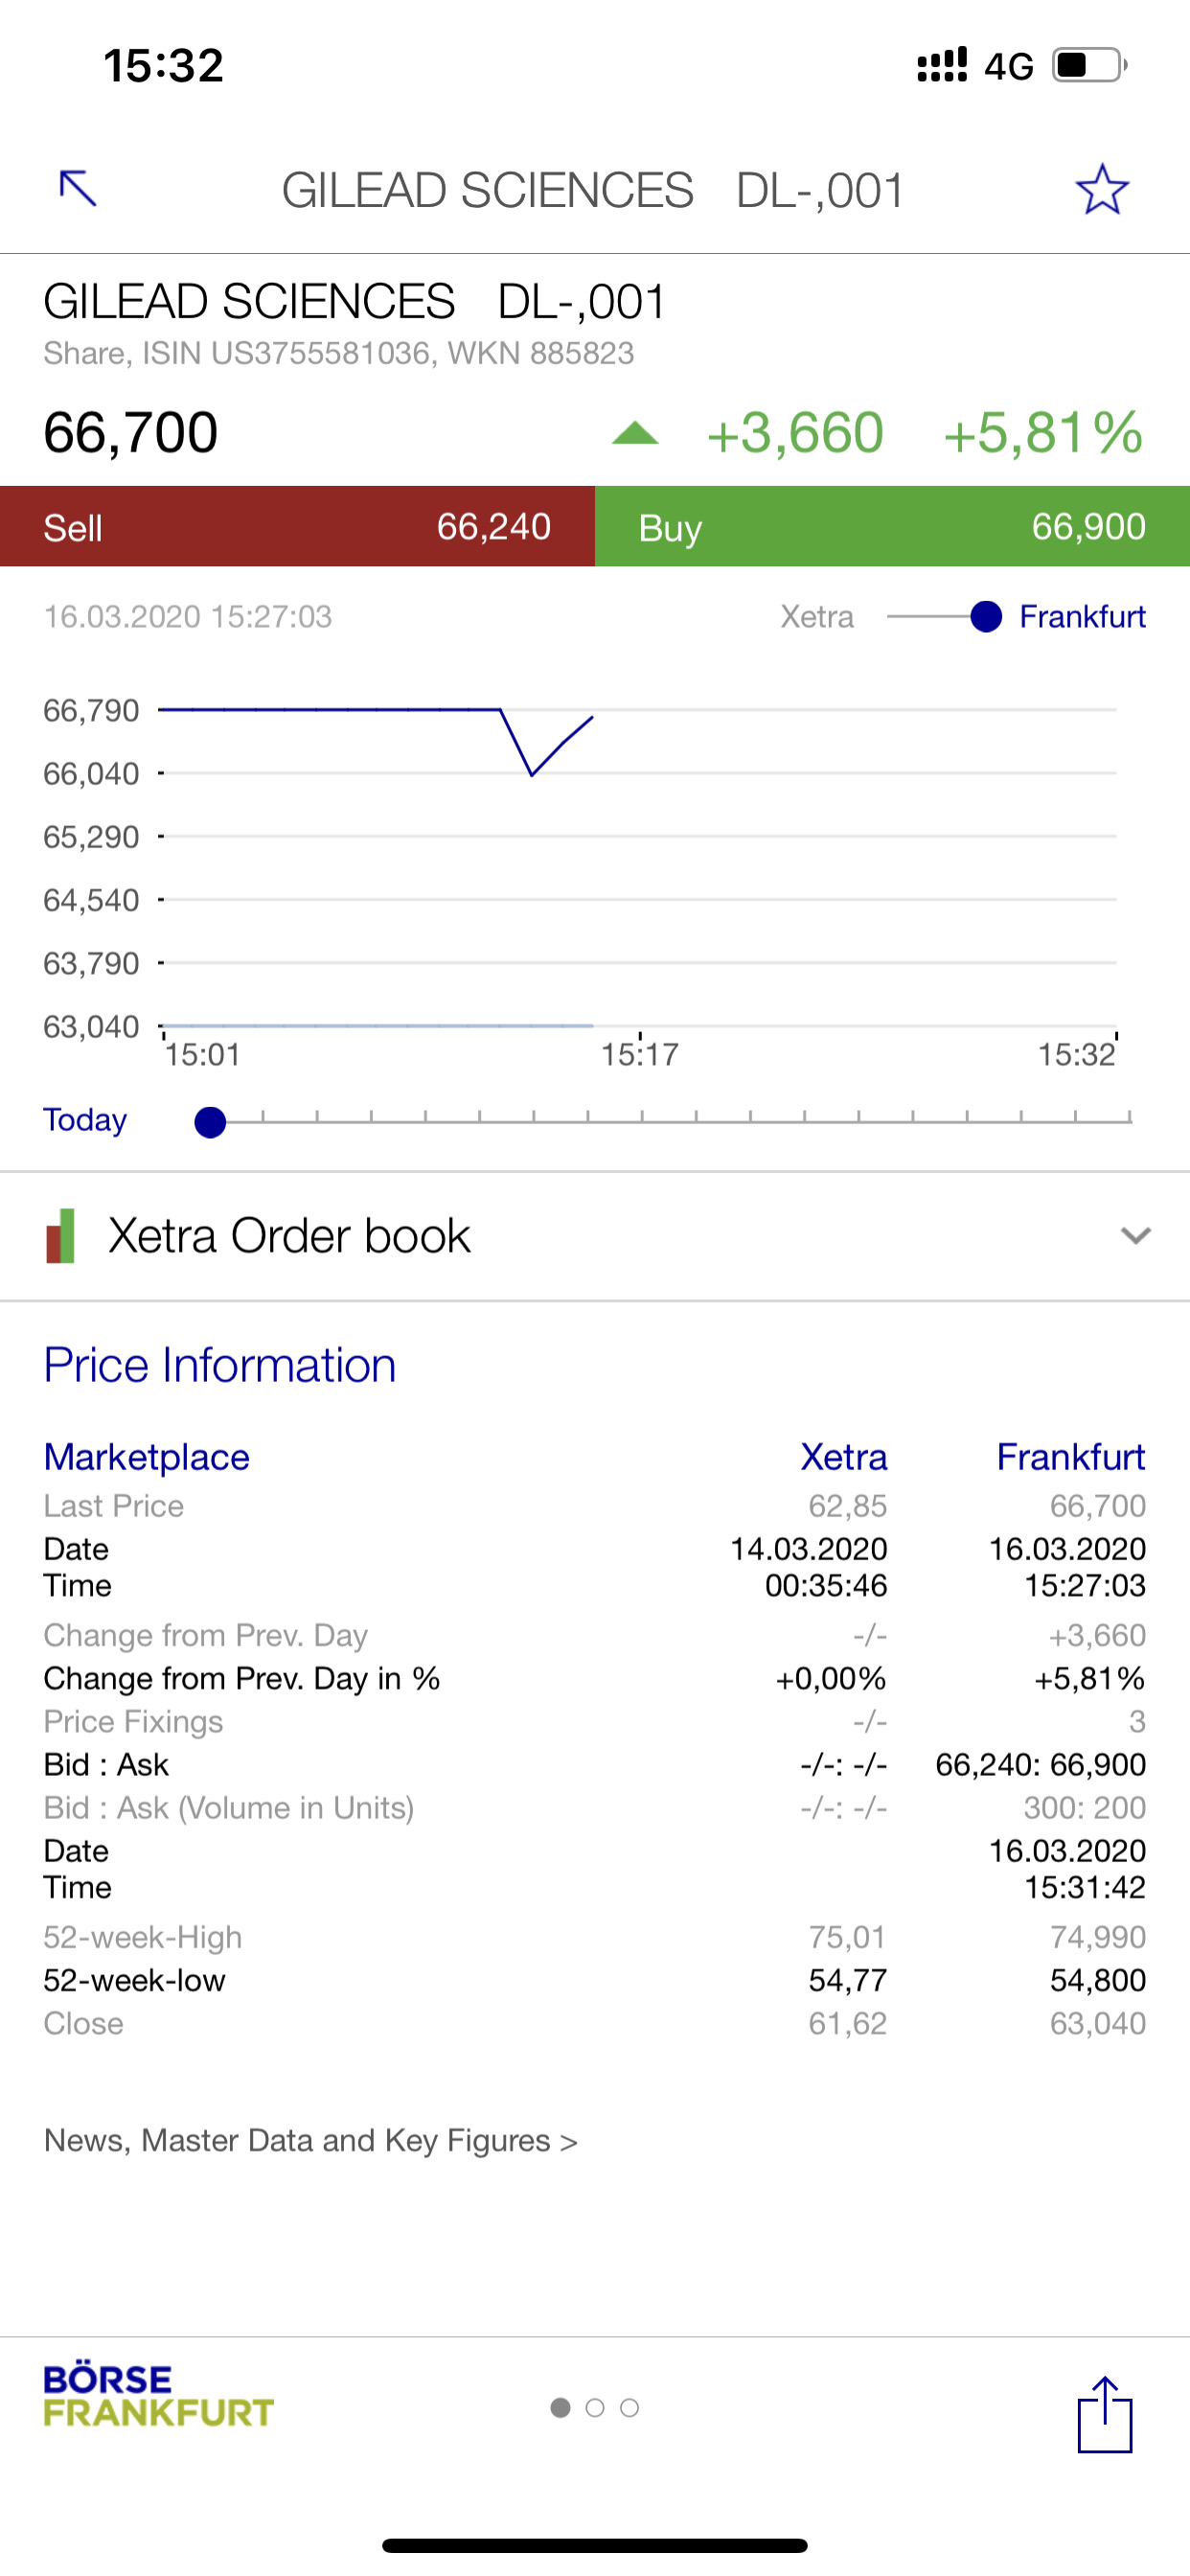Image resolution: width=1190 pixels, height=2576 pixels.
Task: Tap the battery icon in the status bar
Action: point(1089,65)
